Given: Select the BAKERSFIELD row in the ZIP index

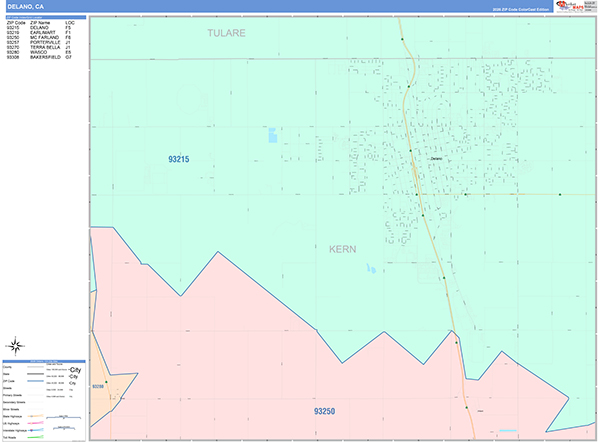Looking at the screenshot, I should coord(39,57).
